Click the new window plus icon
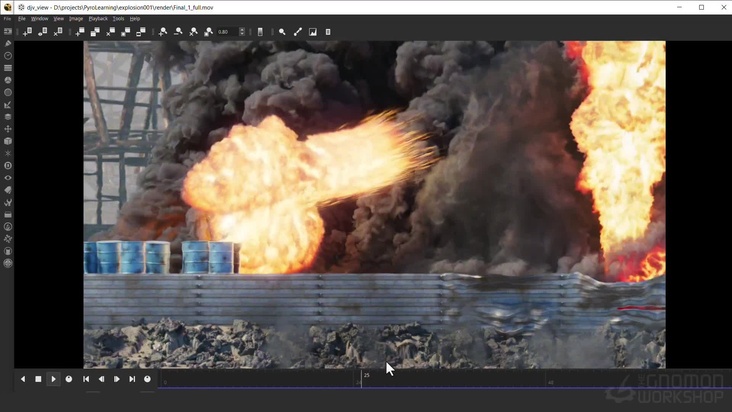This screenshot has width=732, height=412. tap(28, 32)
